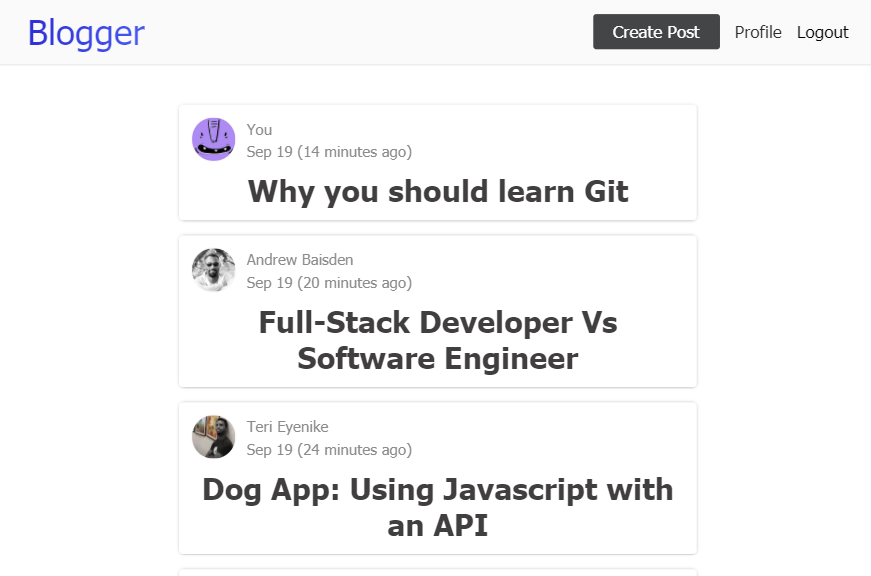The image size is (871, 576).
Task: Open the post Why you should learn Git
Action: tap(437, 191)
